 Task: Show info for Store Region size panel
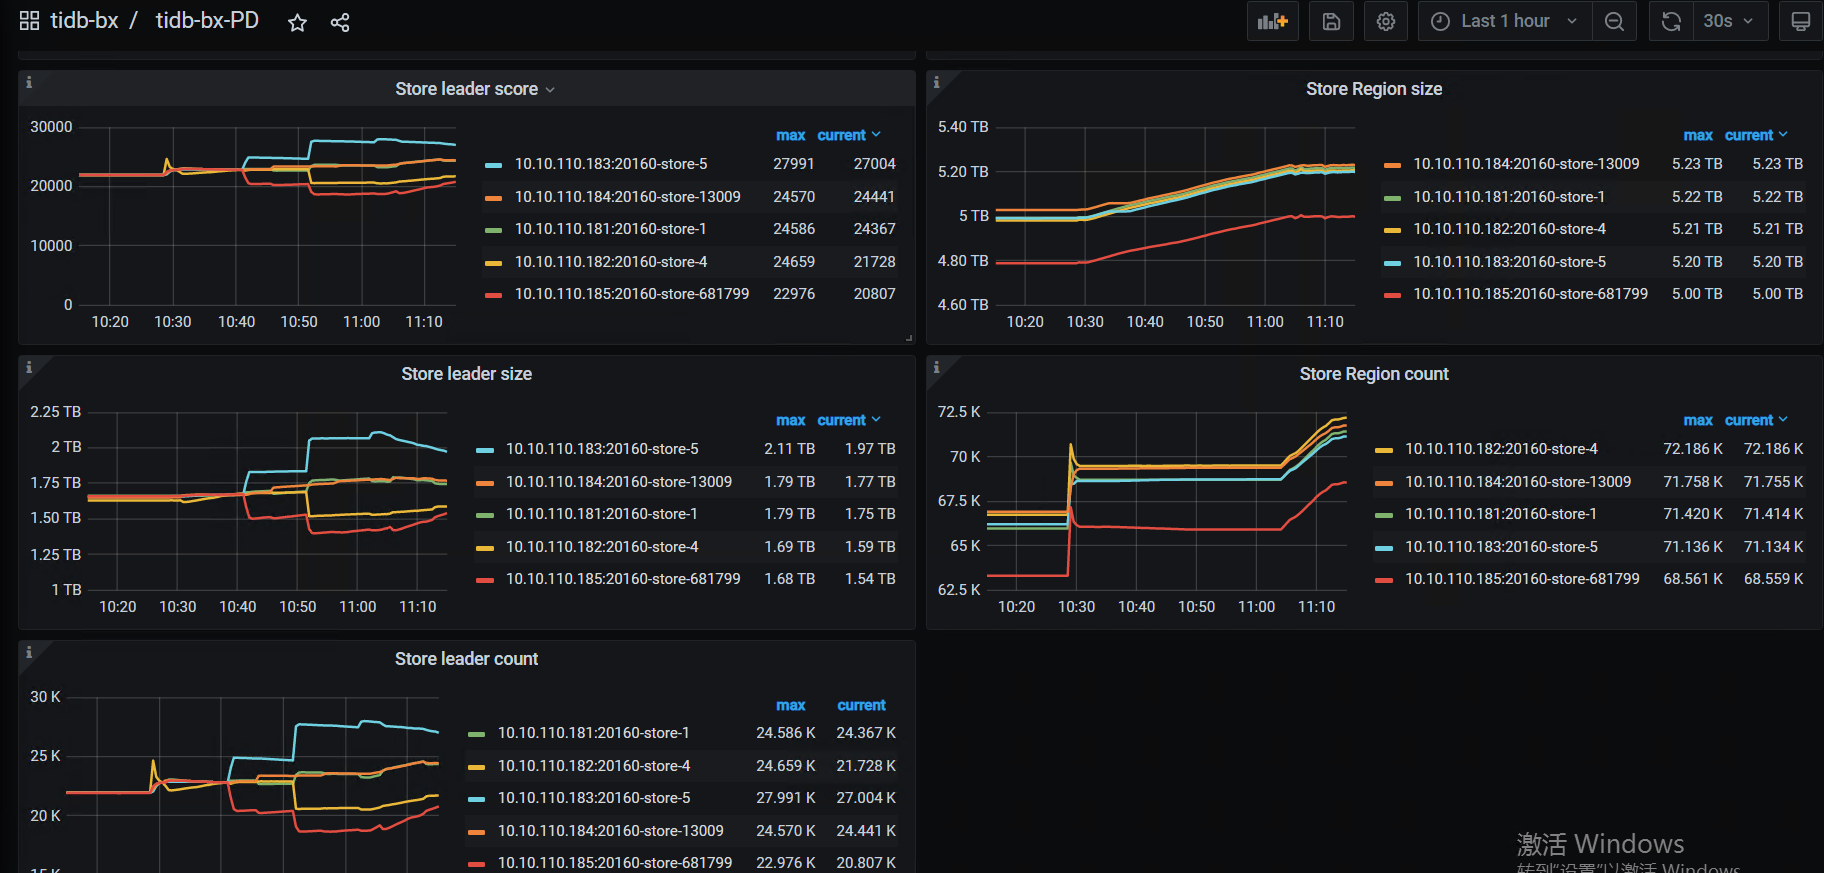(936, 82)
